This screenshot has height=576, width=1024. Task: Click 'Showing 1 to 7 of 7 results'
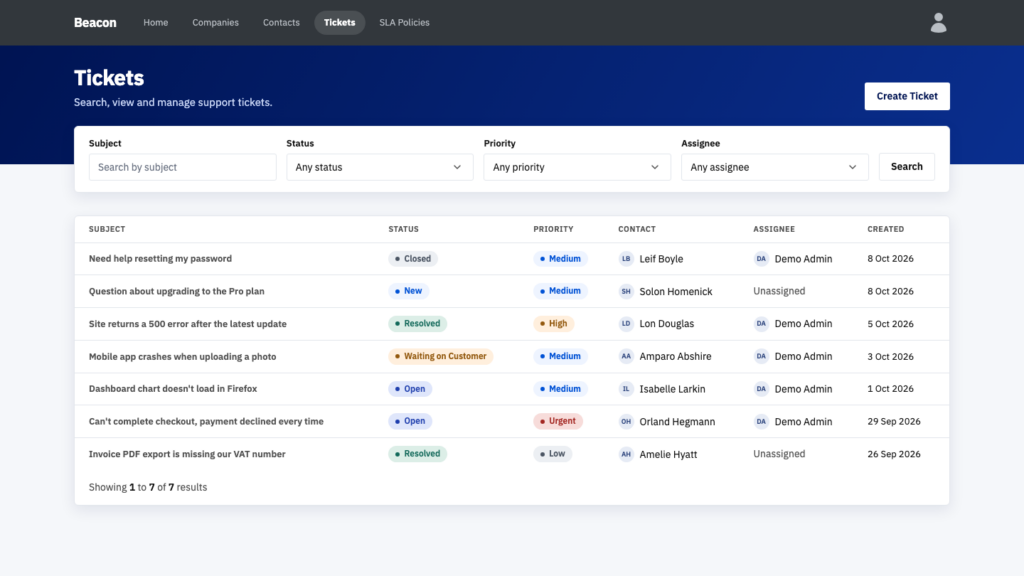point(148,487)
